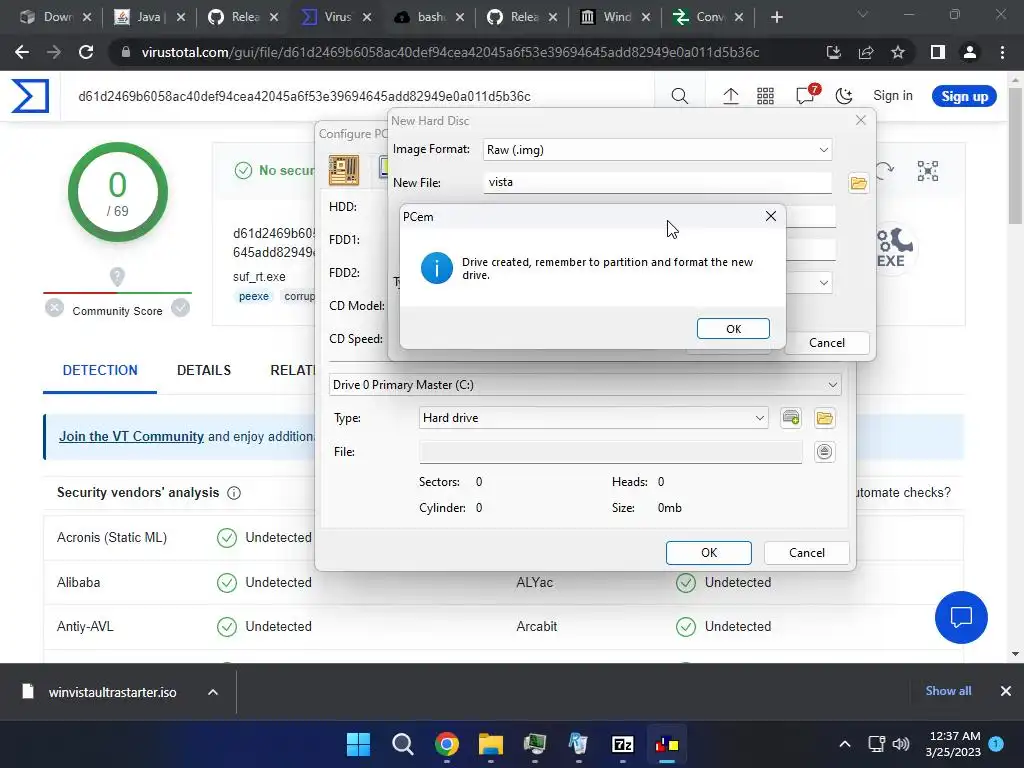This screenshot has width=1024, height=768.
Task: Click Cancel in New Hard Disc dialog
Action: pyautogui.click(x=827, y=343)
